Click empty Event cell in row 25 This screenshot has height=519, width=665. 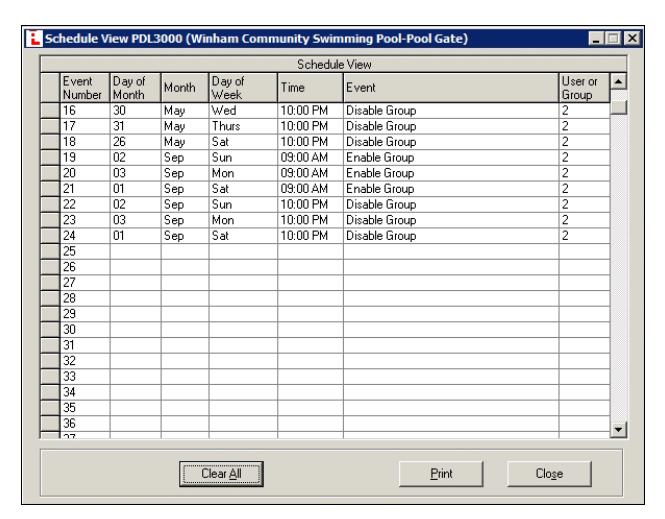point(451,251)
